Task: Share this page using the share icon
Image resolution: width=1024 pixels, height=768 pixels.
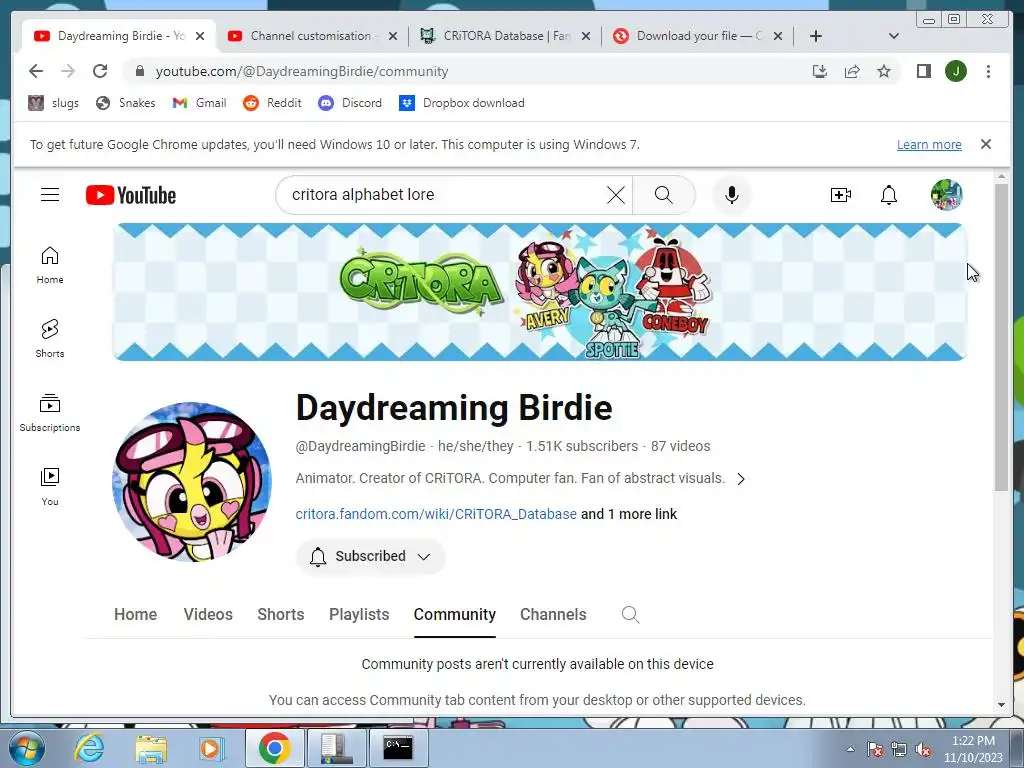Action: click(852, 71)
